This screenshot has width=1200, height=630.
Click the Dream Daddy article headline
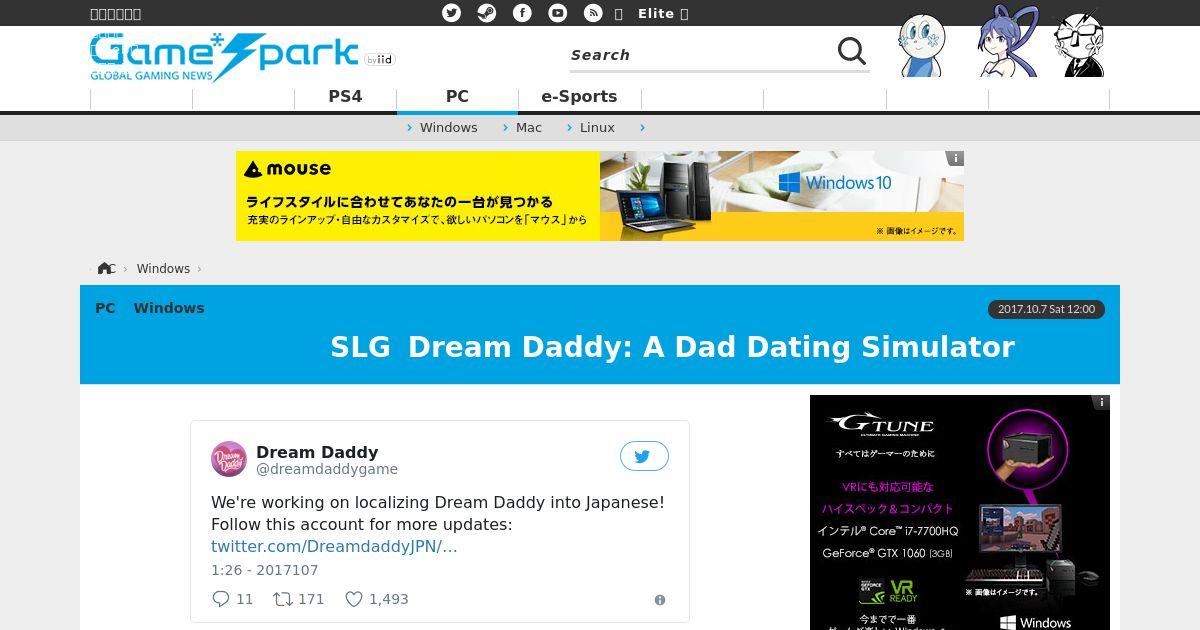pos(672,347)
